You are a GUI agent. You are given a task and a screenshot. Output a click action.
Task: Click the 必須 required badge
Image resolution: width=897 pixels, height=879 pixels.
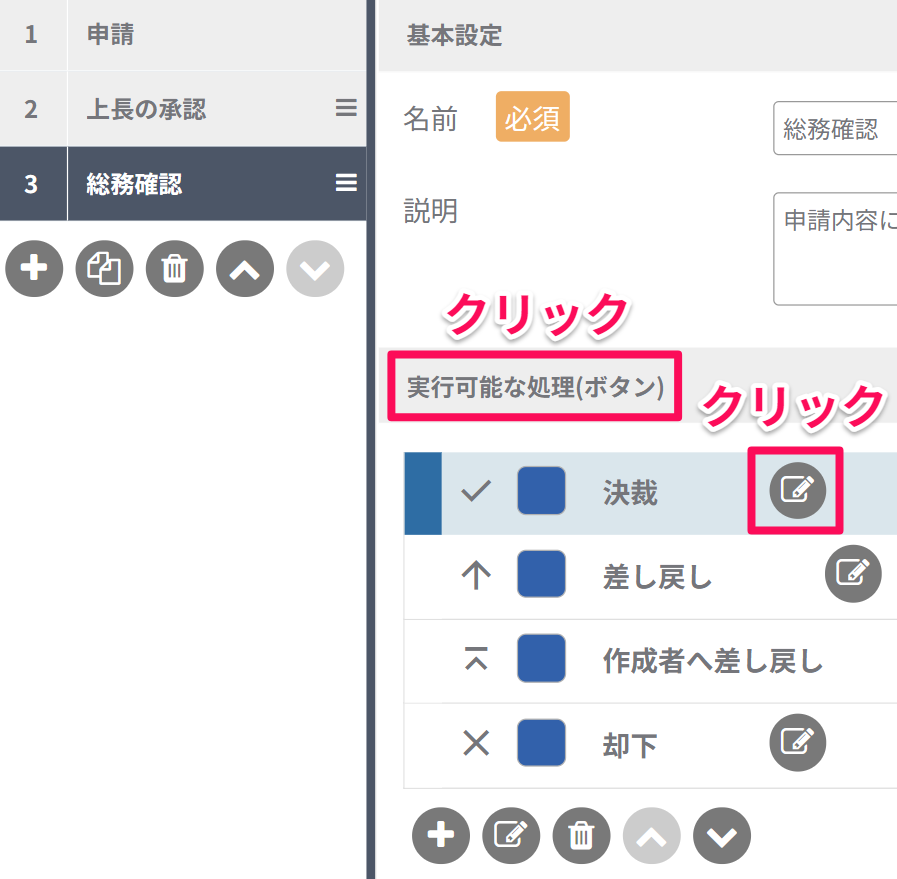pos(533,116)
